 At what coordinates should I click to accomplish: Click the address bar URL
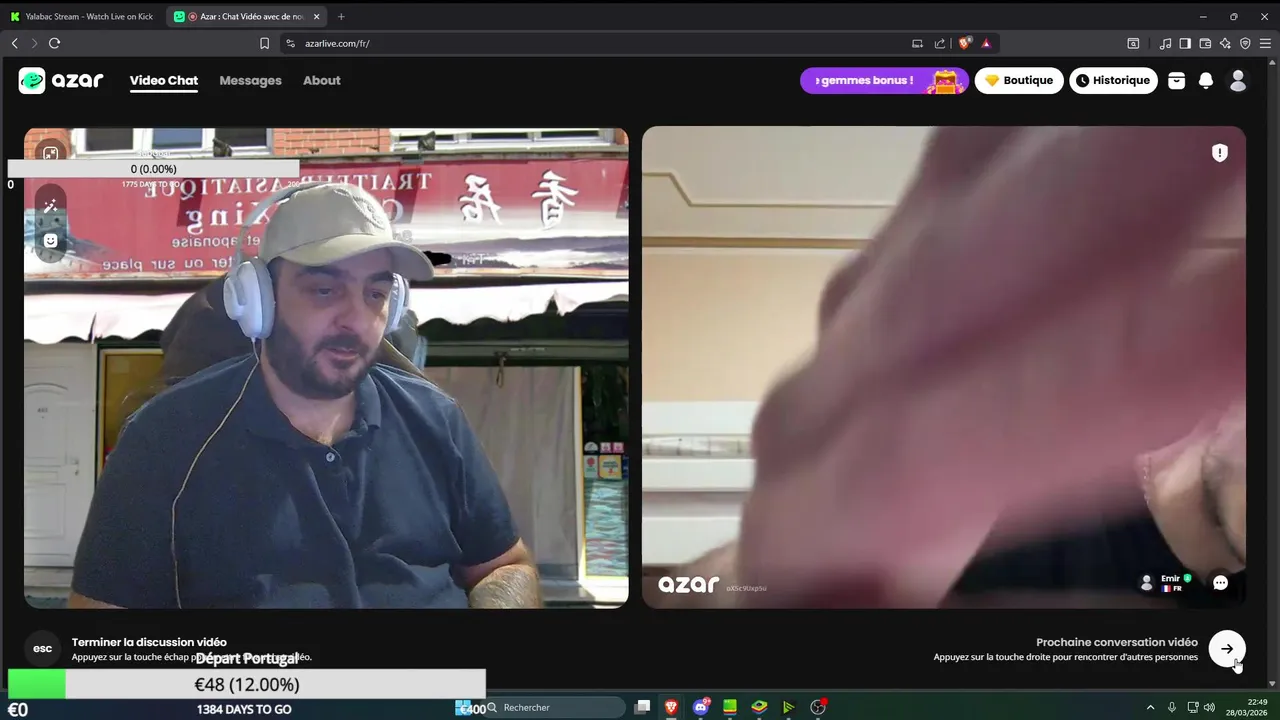(337, 44)
